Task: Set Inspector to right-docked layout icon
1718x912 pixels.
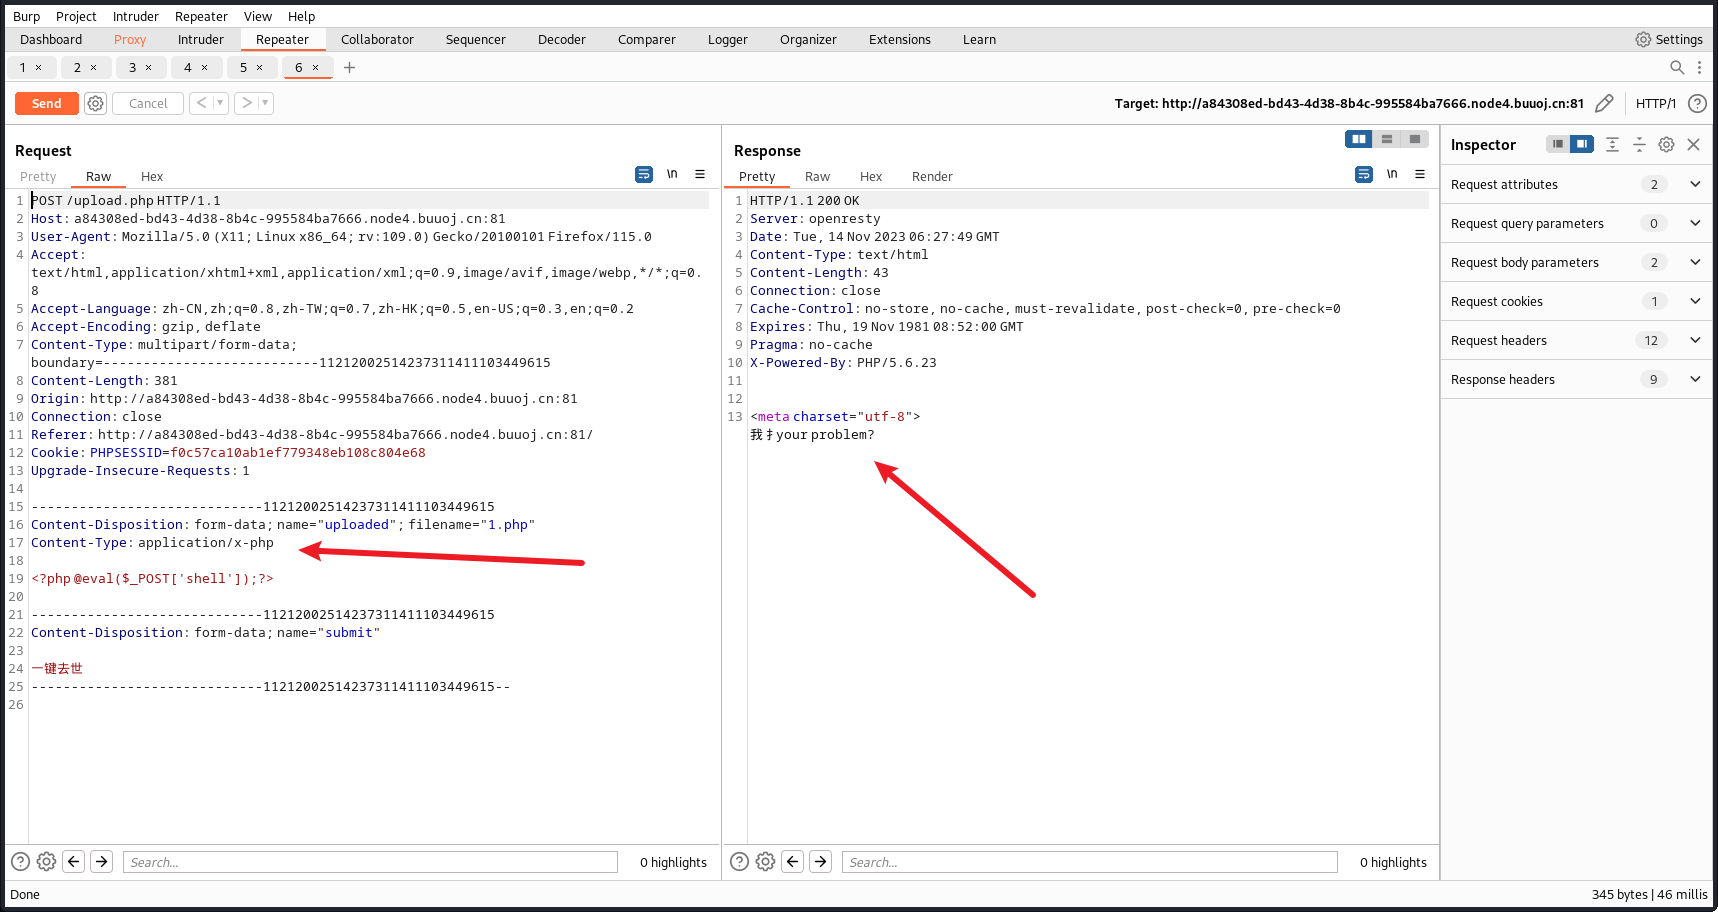Action: [1582, 144]
